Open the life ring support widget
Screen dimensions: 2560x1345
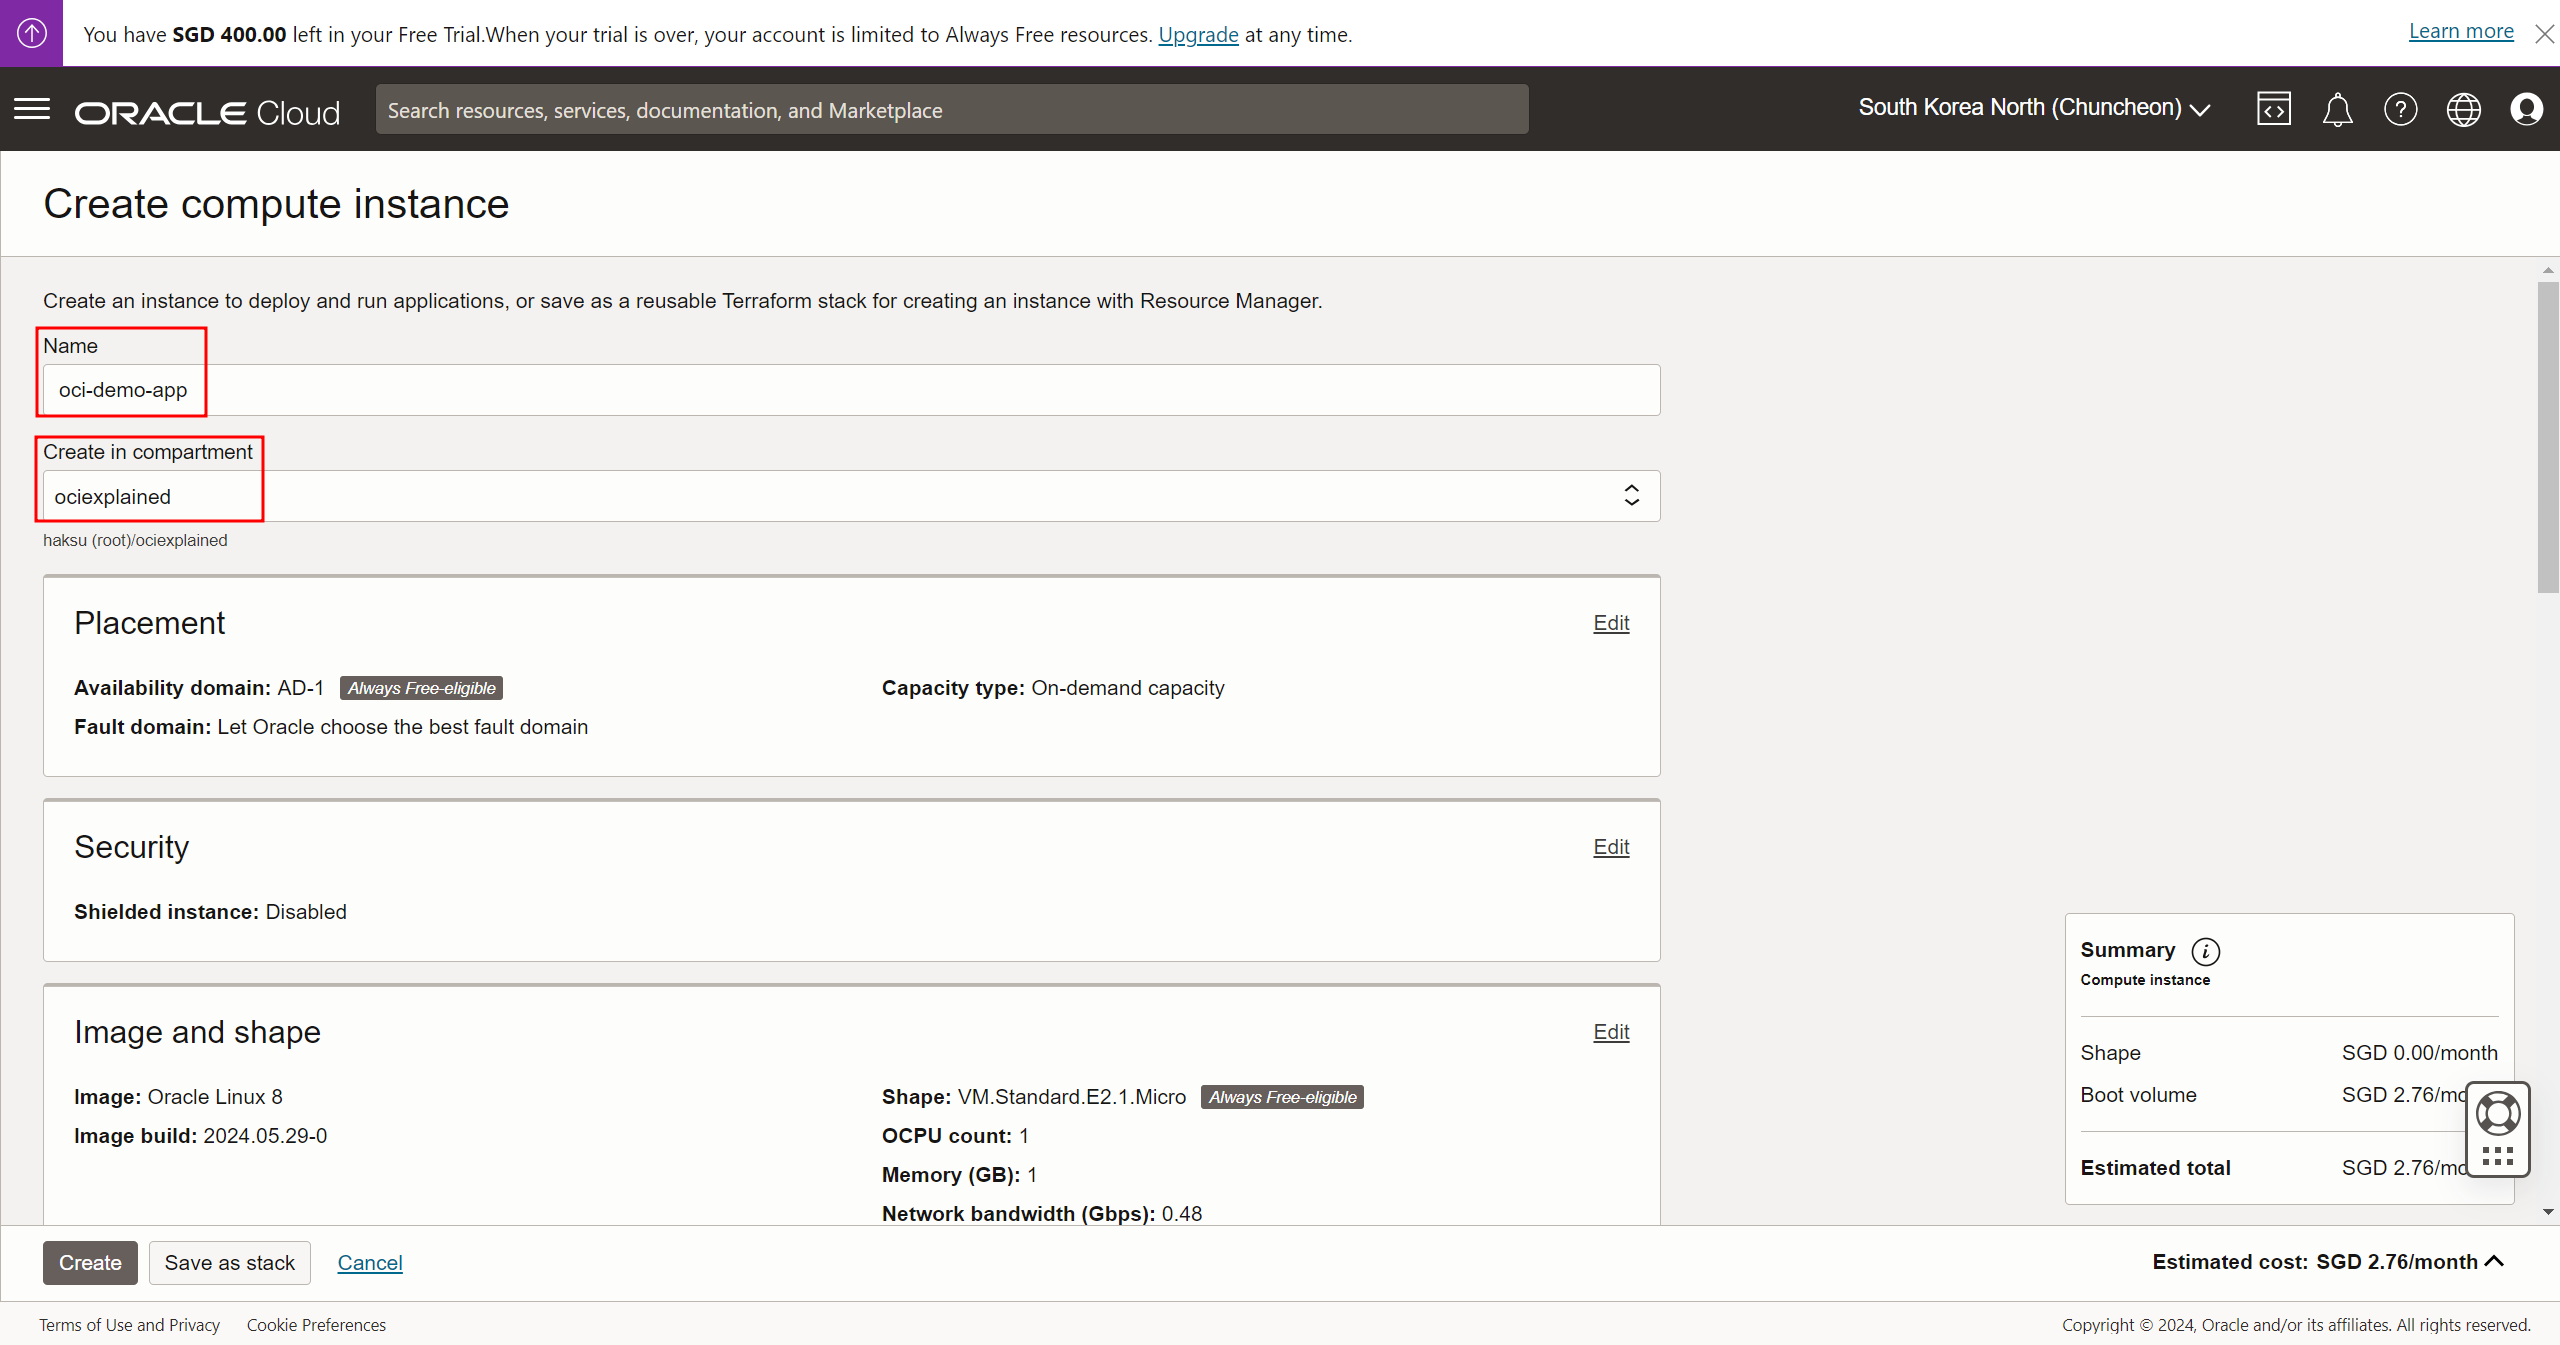click(x=2497, y=1114)
